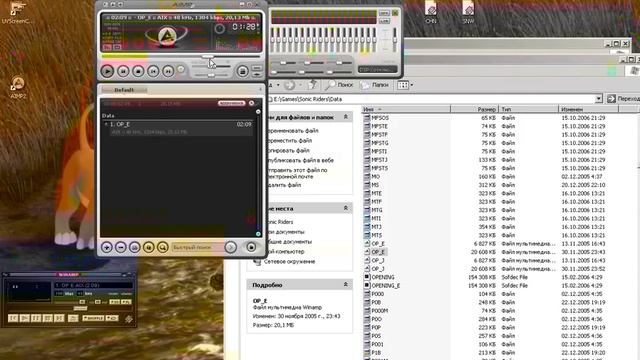Image resolution: width=640 pixels, height=360 pixels.
Task: Pause playback in the AIMP player
Action: click(123, 71)
